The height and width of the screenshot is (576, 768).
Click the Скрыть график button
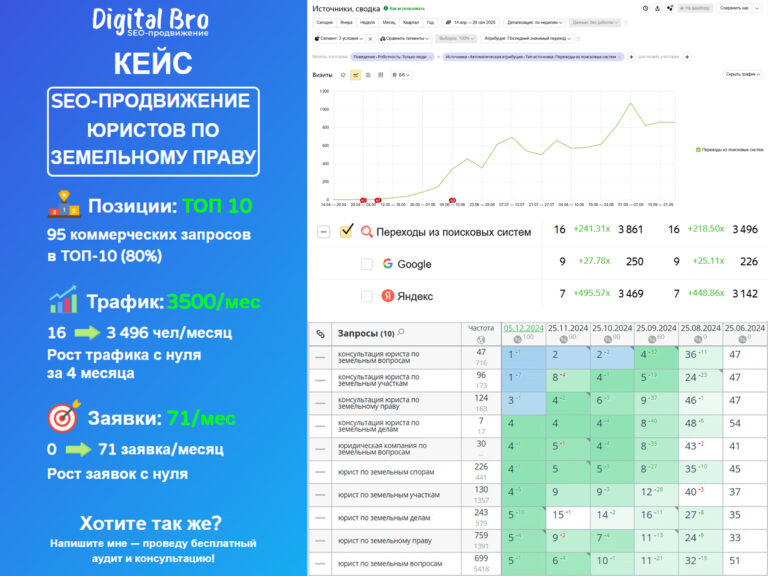[743, 74]
